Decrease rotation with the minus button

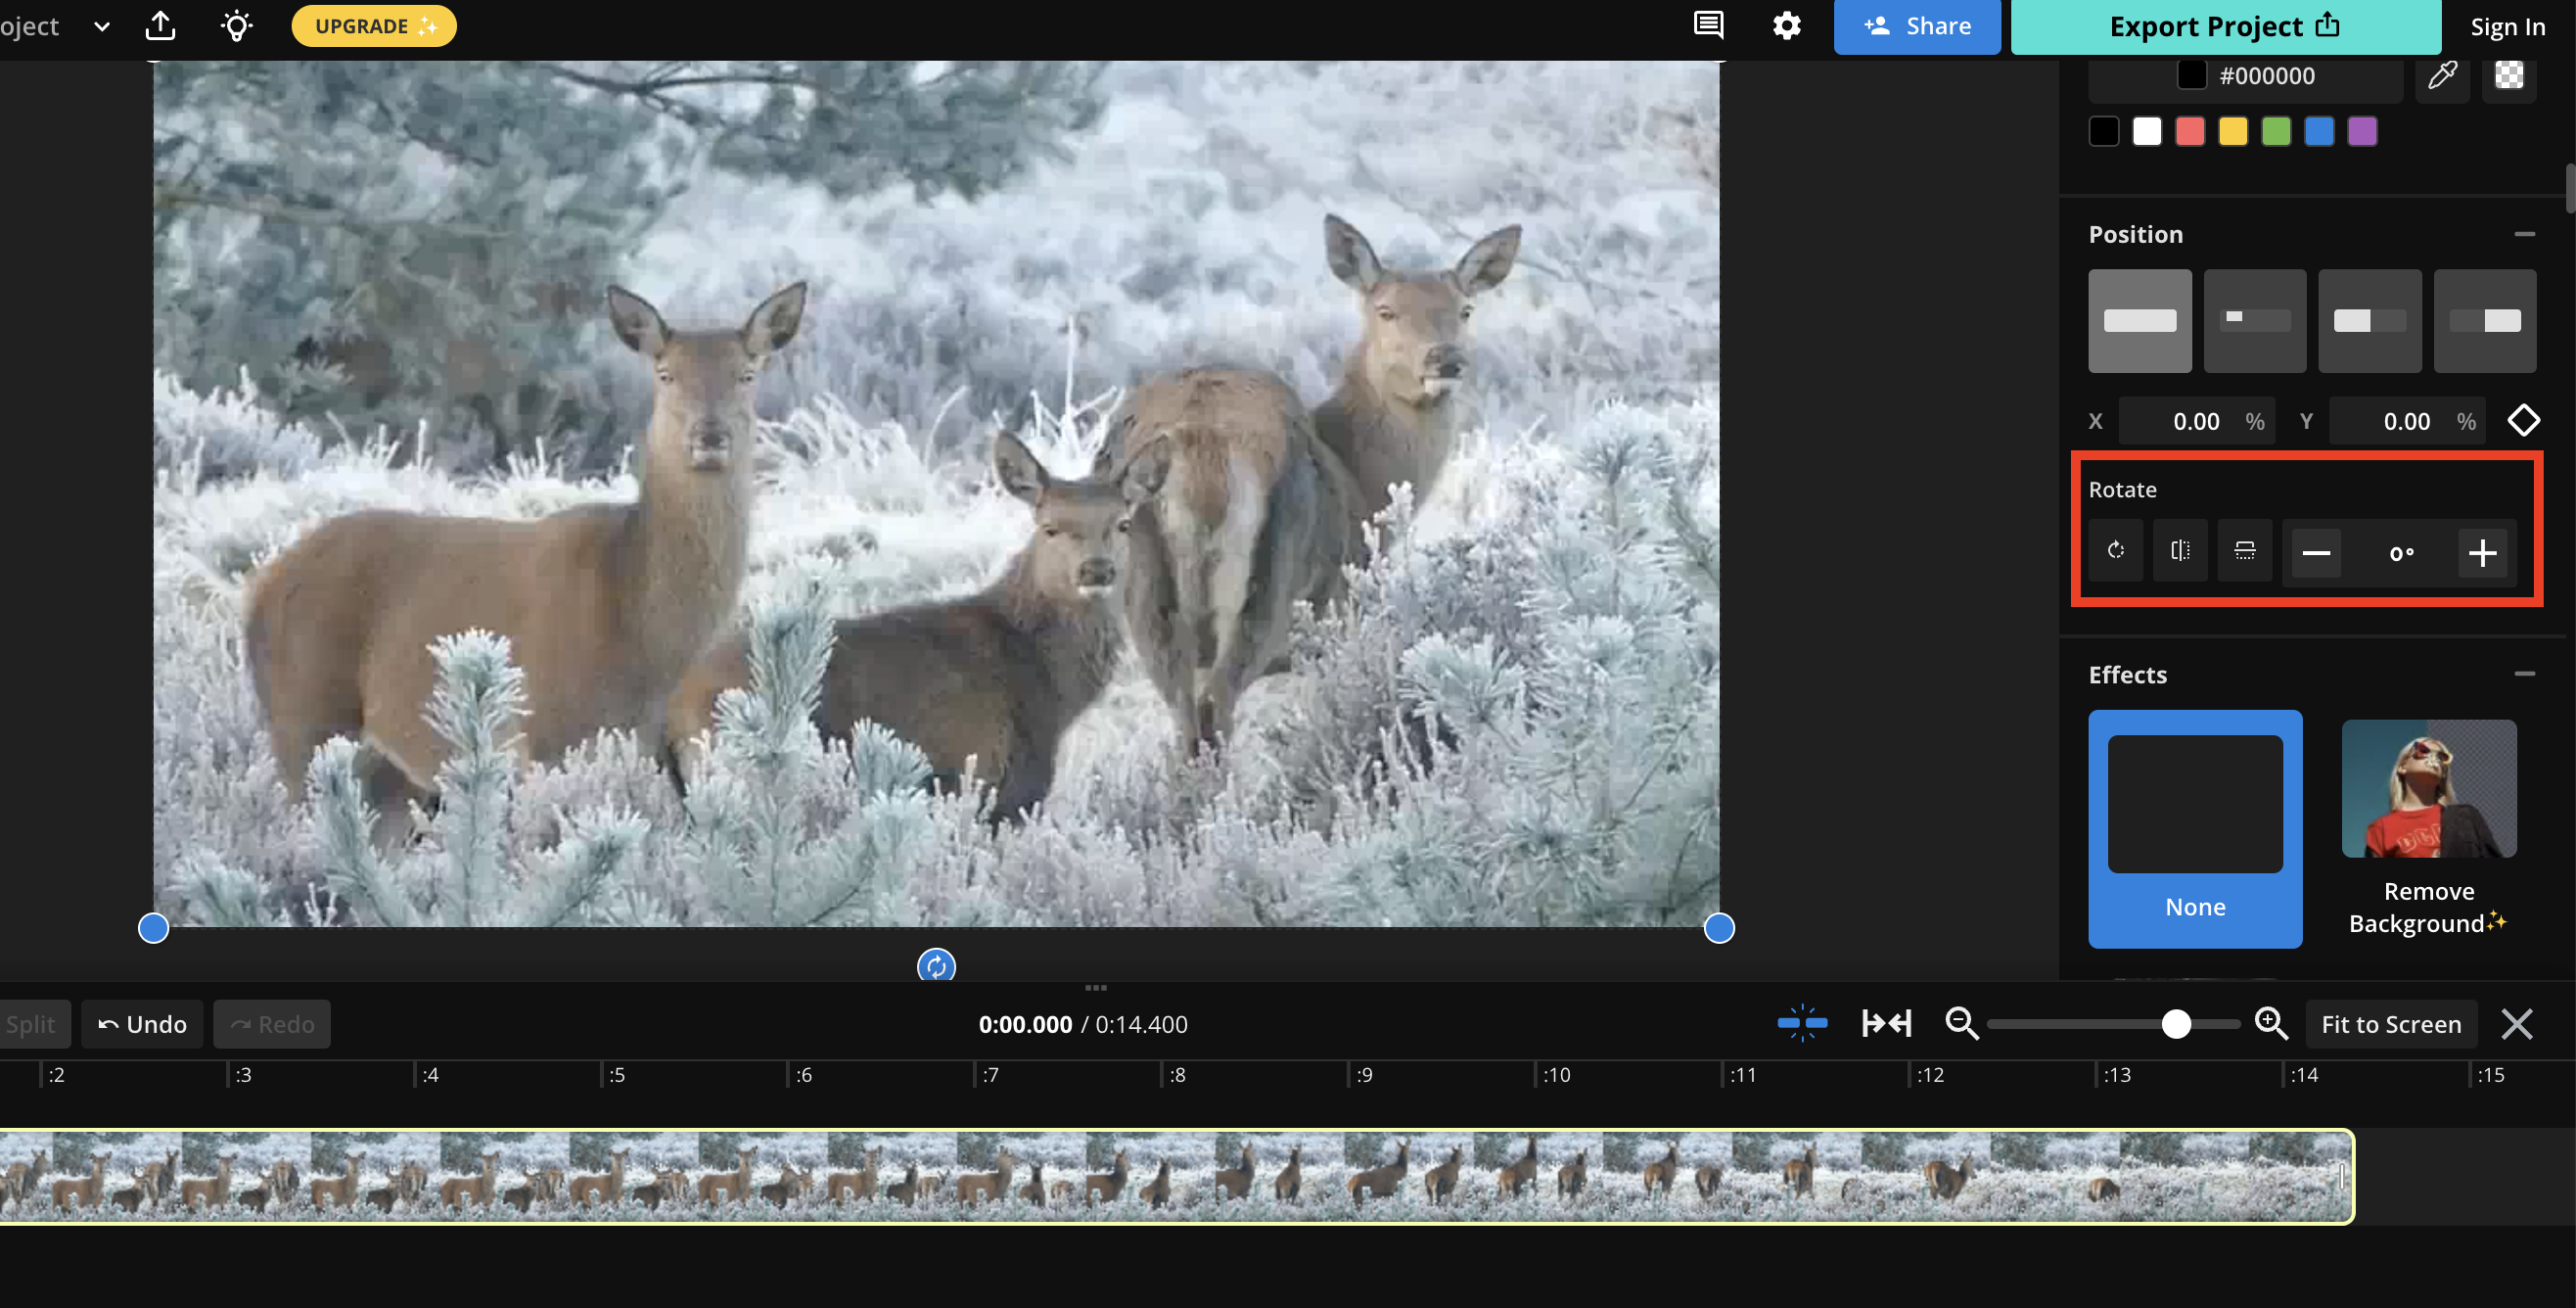tap(2316, 552)
